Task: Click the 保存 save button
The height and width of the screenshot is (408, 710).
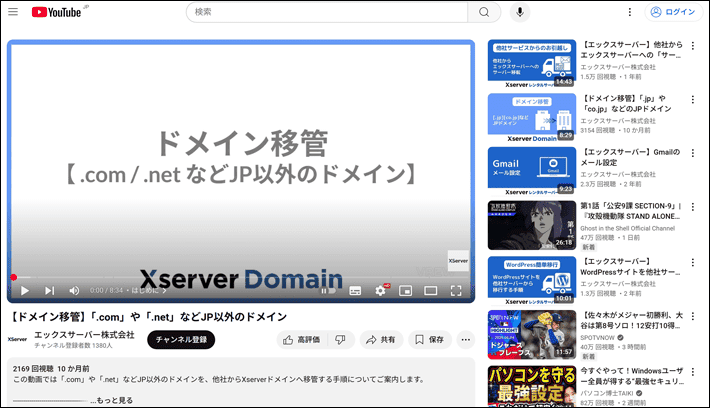Action: point(430,340)
